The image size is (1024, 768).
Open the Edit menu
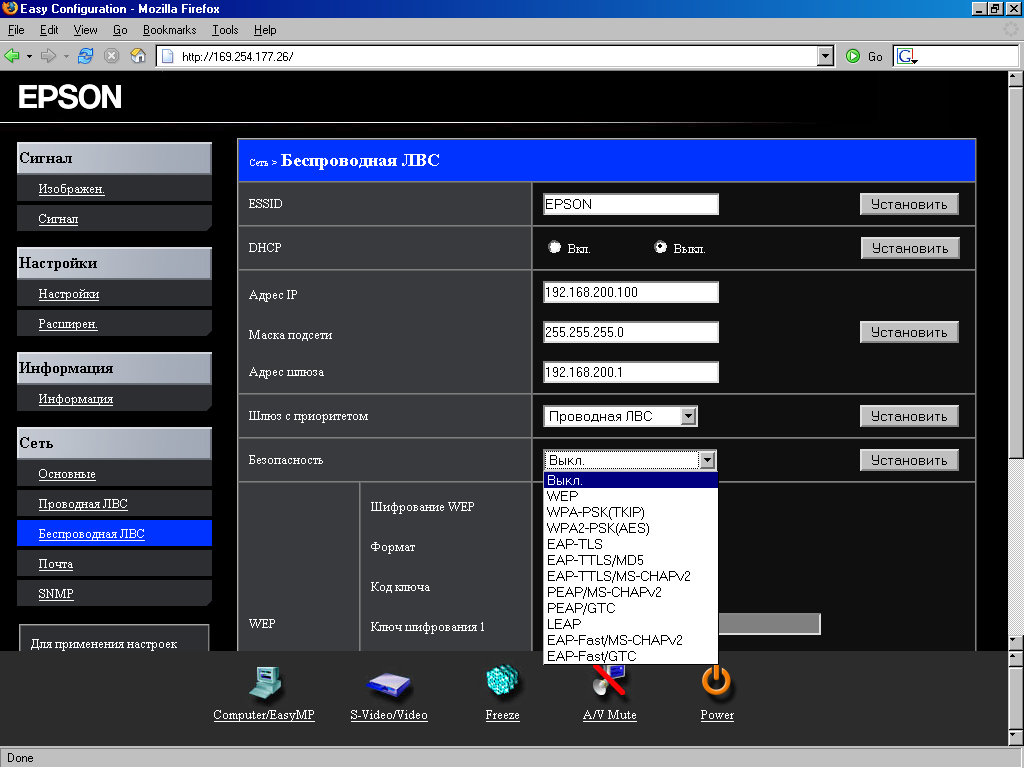[x=49, y=30]
